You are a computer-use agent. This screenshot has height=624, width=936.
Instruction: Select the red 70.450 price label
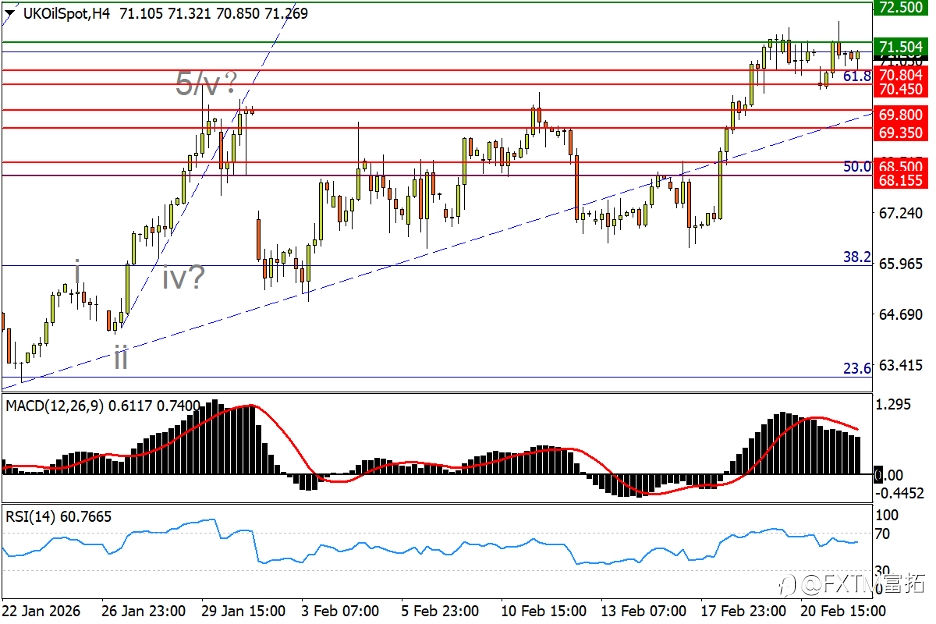pos(900,90)
